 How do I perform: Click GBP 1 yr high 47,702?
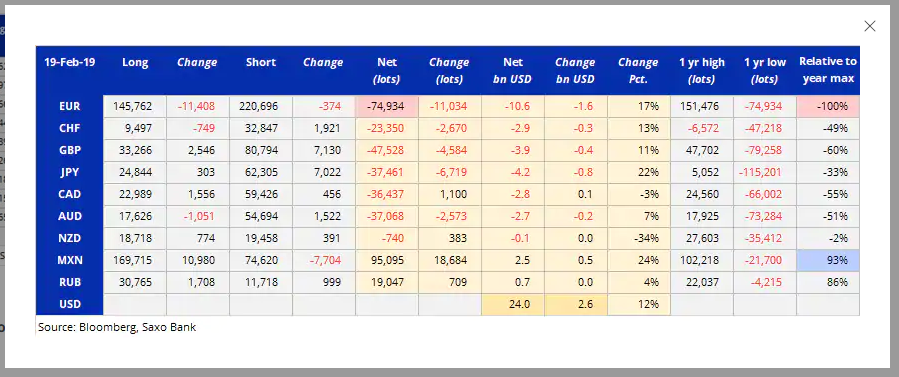702,150
